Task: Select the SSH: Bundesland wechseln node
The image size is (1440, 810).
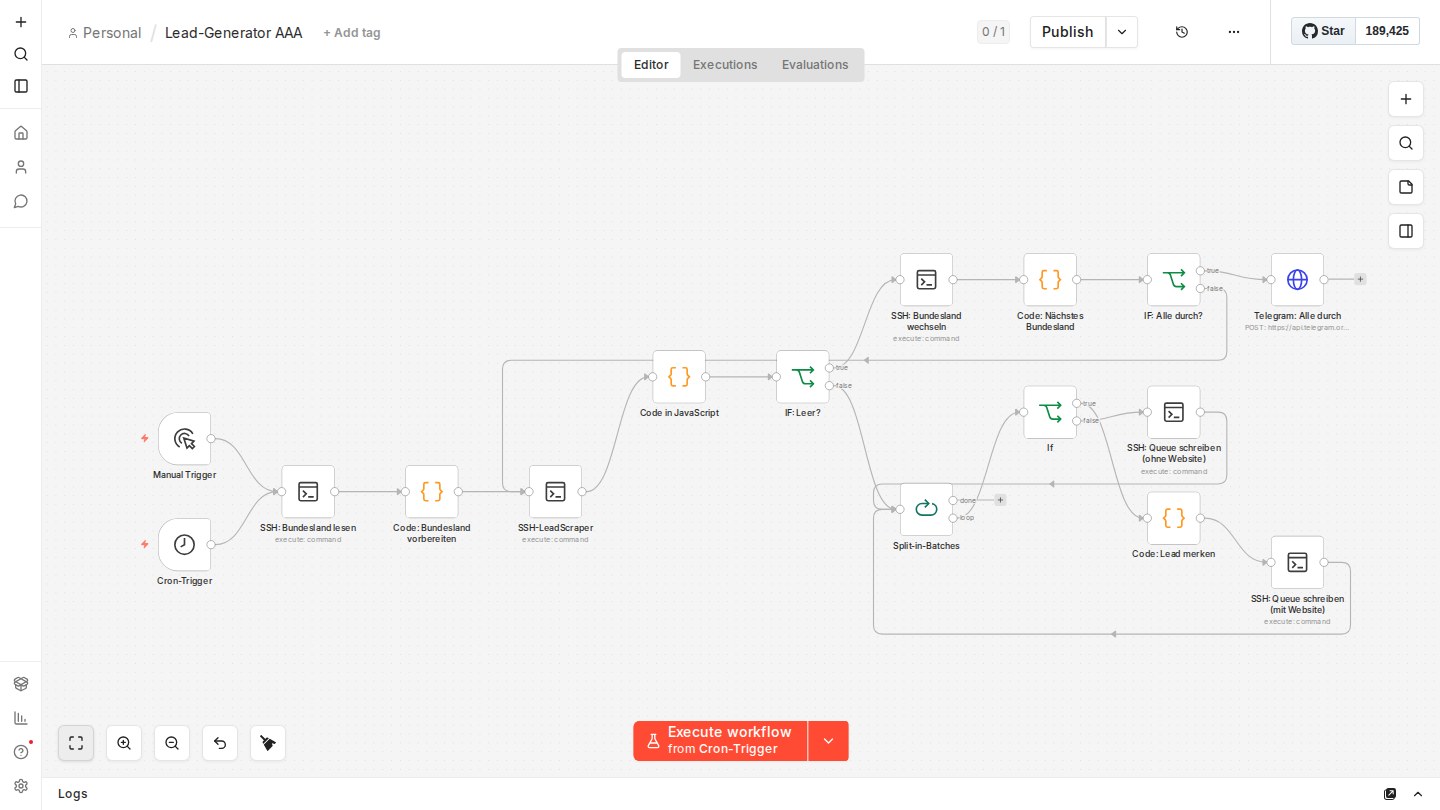Action: click(926, 280)
